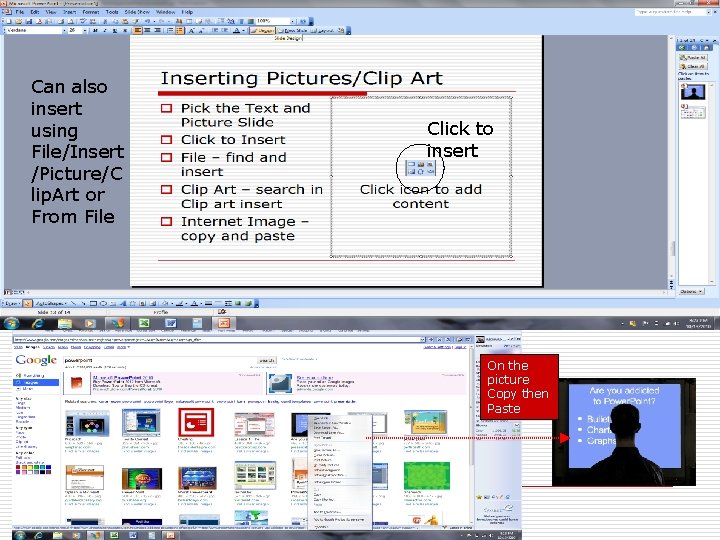Viewport: 720px width, 540px height.
Task: Click the Undo arrow icon
Action: (147, 21)
